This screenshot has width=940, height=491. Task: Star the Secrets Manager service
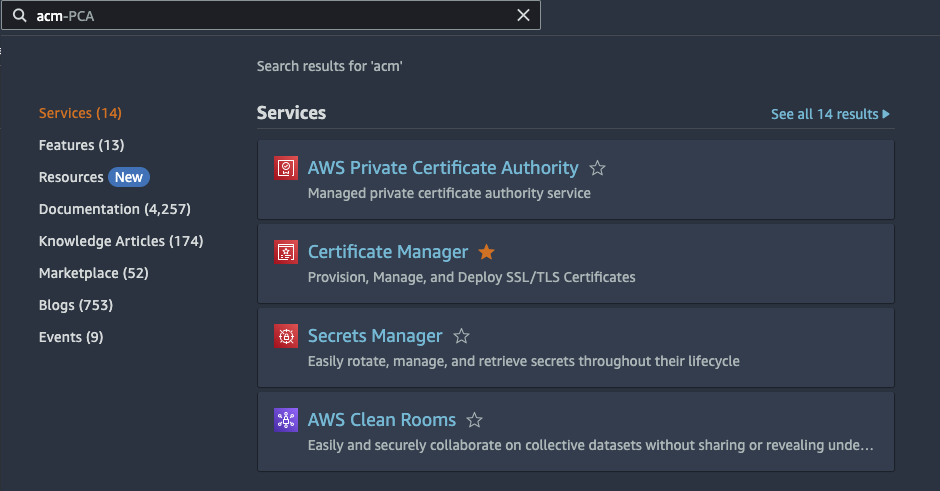pyautogui.click(x=461, y=336)
